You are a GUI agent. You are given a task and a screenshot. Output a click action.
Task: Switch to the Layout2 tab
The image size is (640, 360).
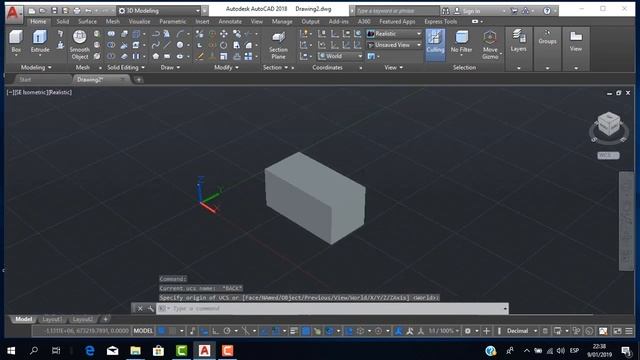82,319
